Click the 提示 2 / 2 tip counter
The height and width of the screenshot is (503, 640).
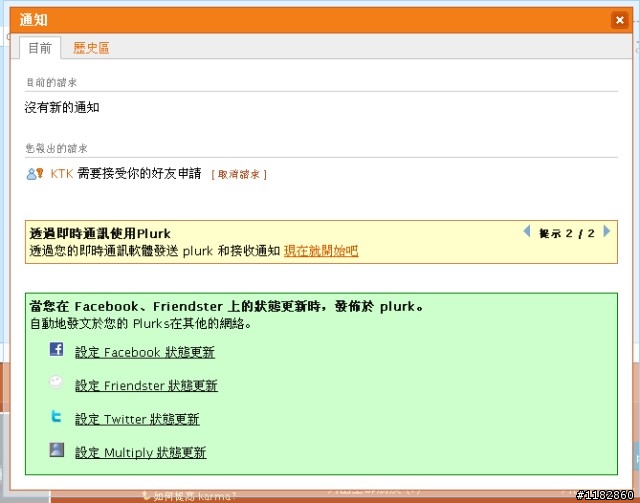(x=567, y=234)
